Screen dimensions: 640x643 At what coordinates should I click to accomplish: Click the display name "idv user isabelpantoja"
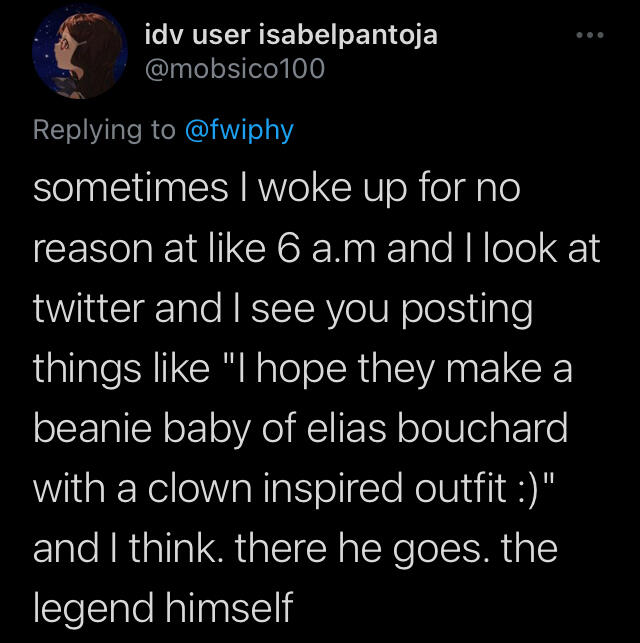(291, 36)
